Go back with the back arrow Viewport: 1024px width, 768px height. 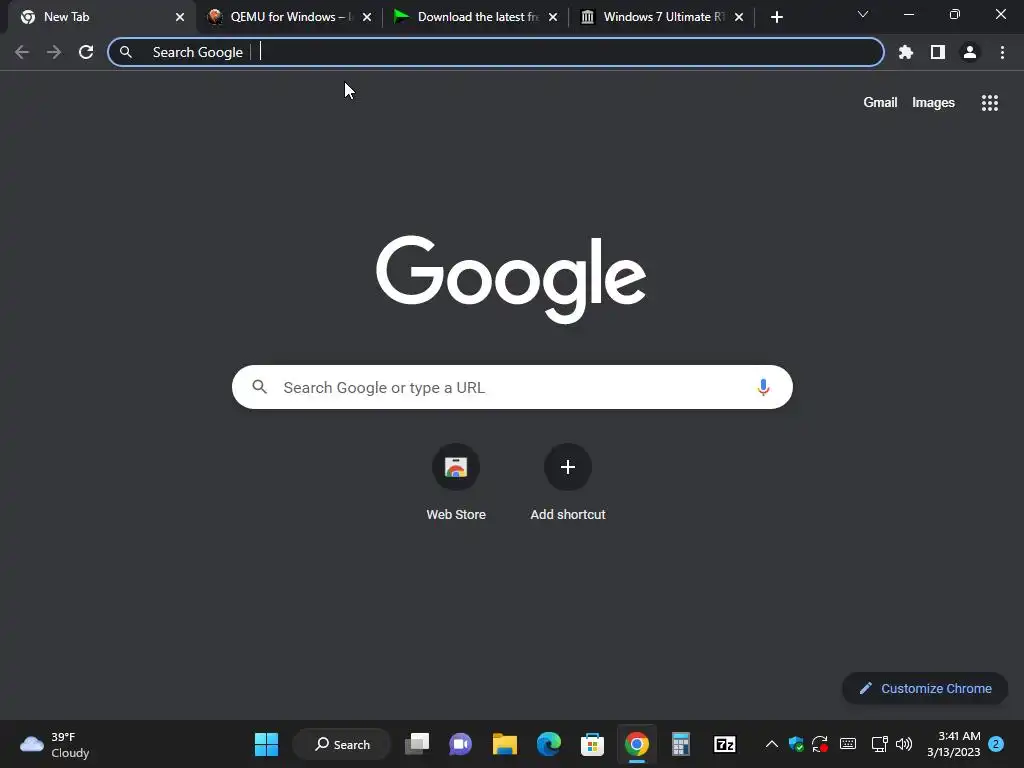click(x=22, y=52)
